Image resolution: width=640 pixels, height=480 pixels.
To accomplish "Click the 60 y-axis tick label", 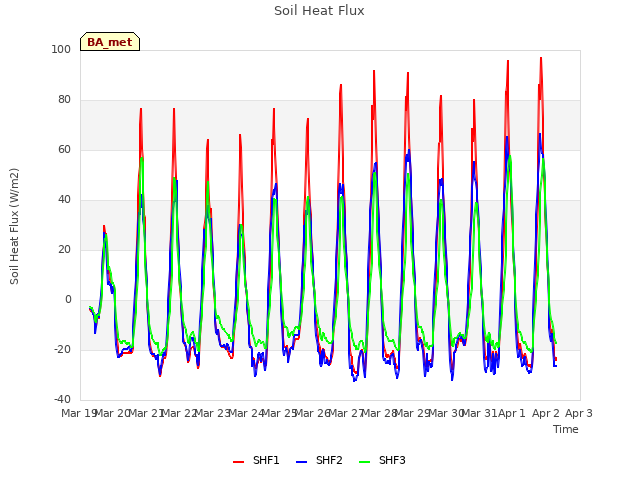I will click(x=64, y=149).
